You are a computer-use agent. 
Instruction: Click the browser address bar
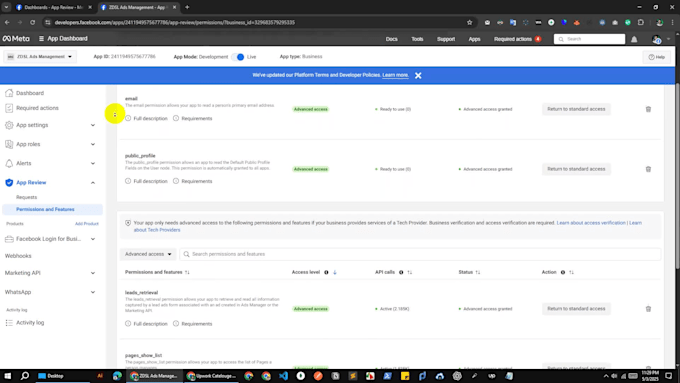tap(260, 23)
